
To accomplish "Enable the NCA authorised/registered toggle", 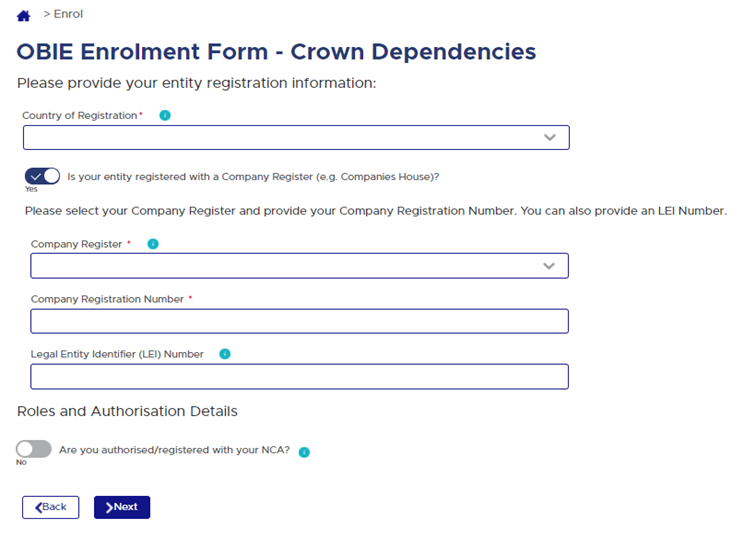I will (x=33, y=449).
